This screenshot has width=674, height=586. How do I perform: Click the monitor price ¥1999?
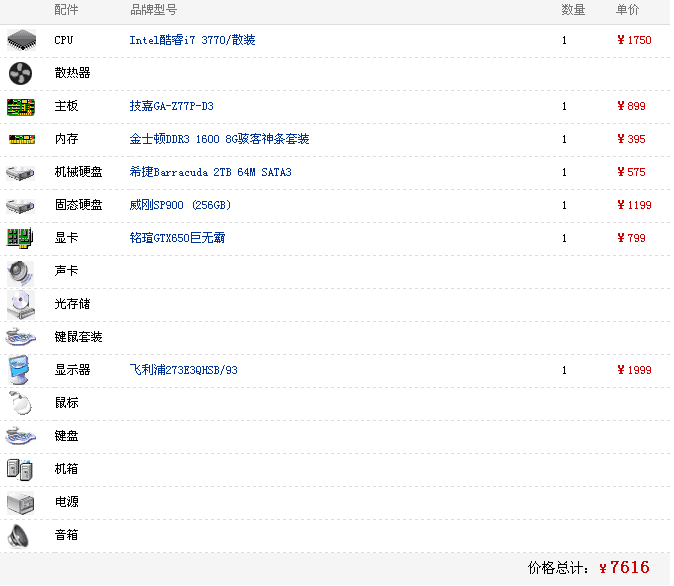pos(634,370)
